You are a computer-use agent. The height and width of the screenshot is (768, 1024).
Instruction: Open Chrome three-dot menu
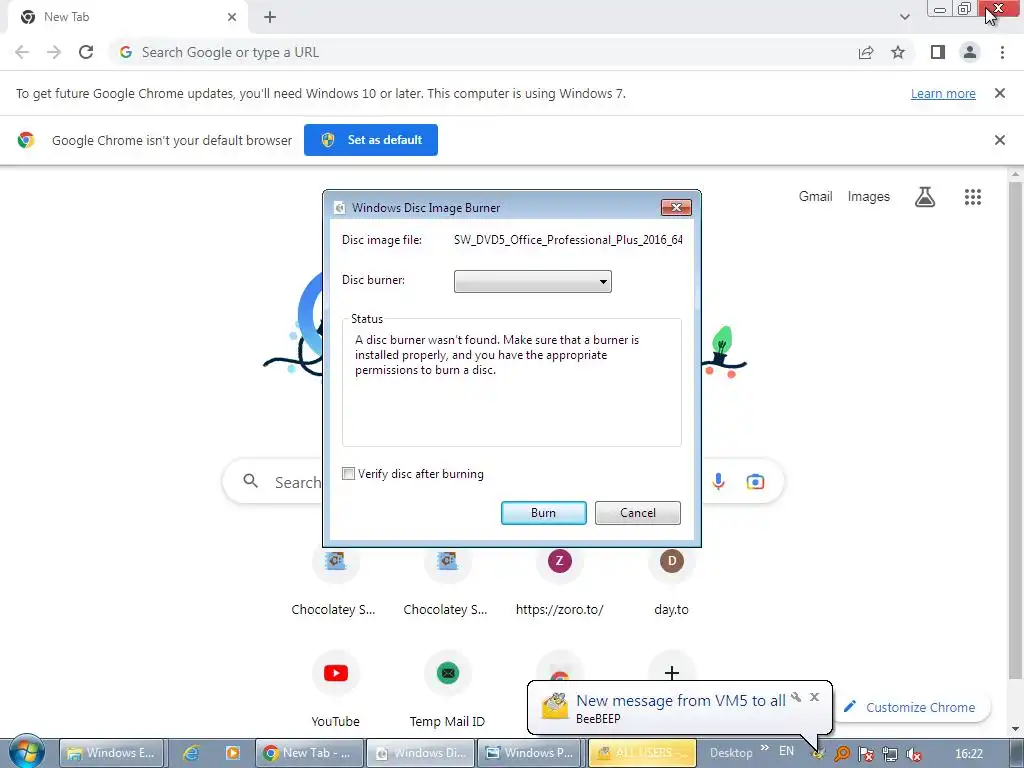[1002, 52]
